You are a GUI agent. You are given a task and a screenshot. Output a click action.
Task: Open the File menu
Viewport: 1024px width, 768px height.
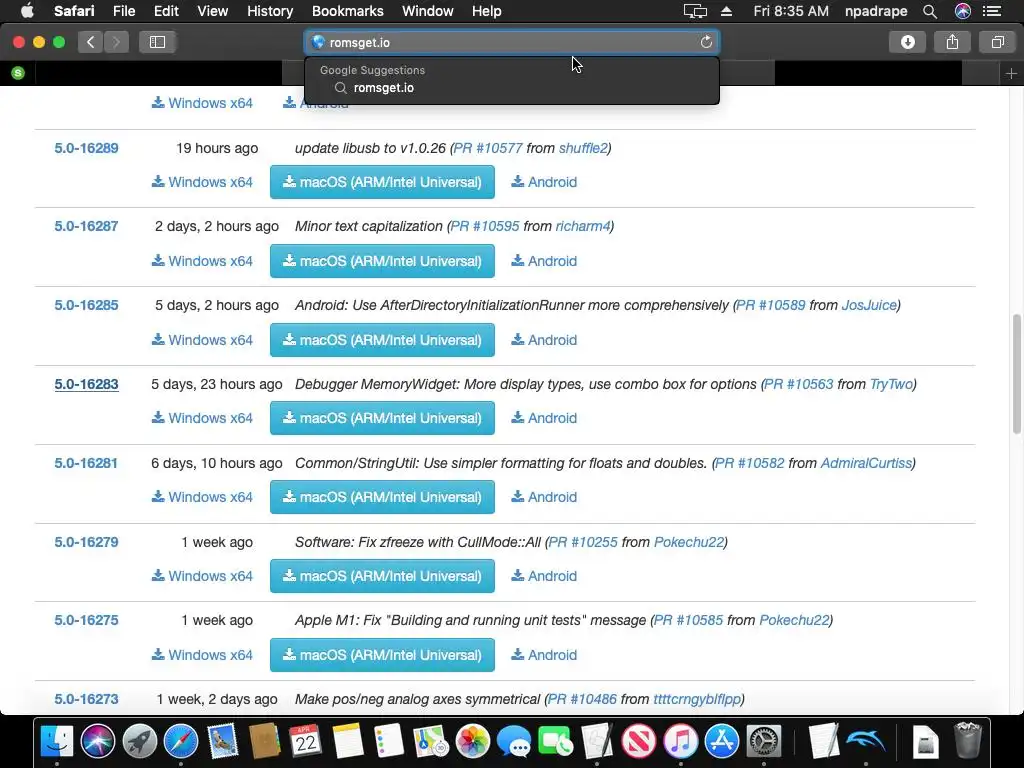click(x=123, y=11)
